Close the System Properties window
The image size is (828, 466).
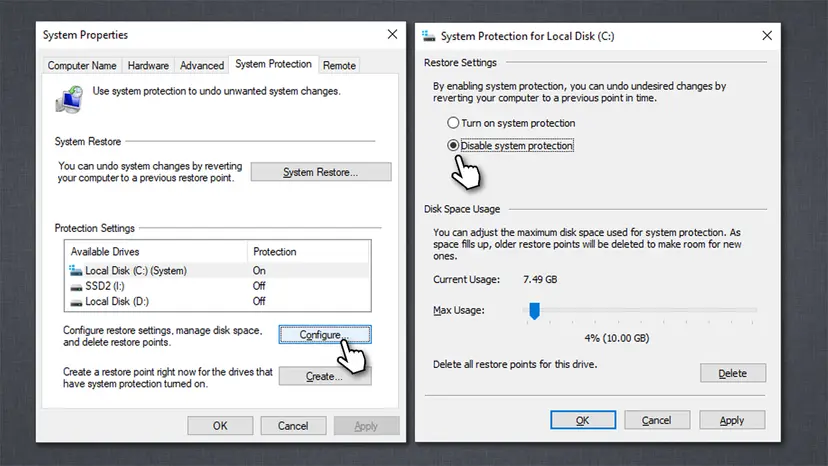pyautogui.click(x=392, y=34)
